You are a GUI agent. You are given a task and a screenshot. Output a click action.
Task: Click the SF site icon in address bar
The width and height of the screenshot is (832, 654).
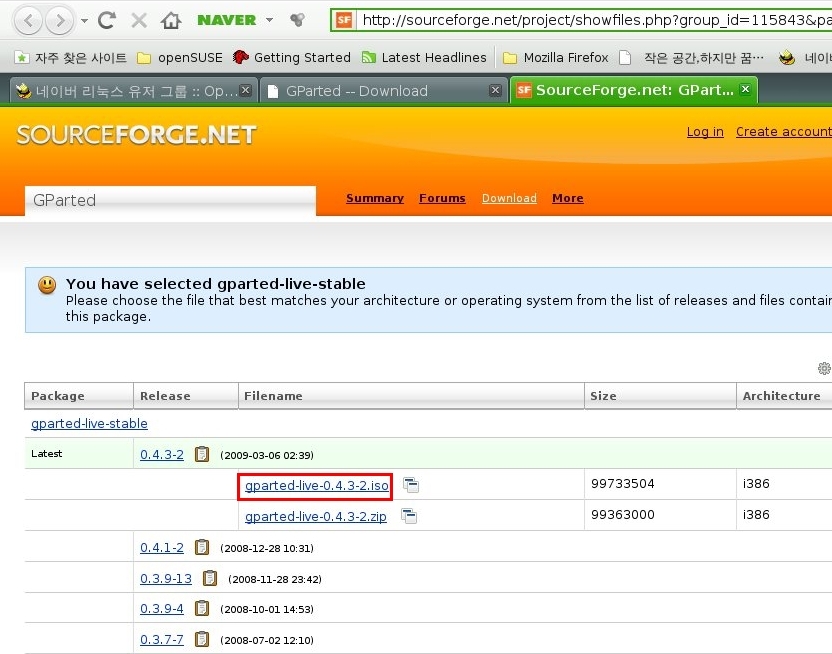point(344,20)
